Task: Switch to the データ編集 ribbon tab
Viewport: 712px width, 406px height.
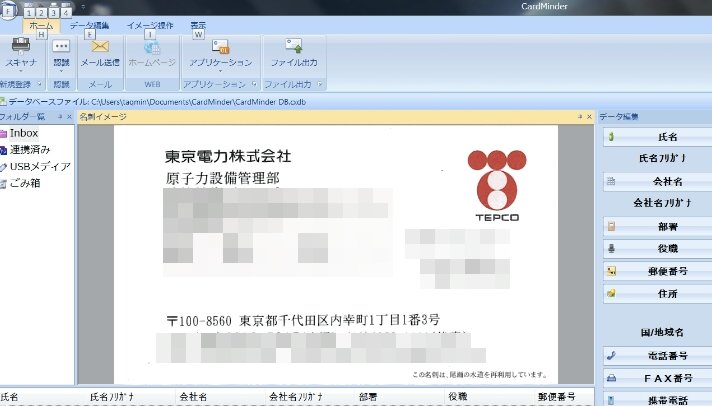Action: coord(89,26)
